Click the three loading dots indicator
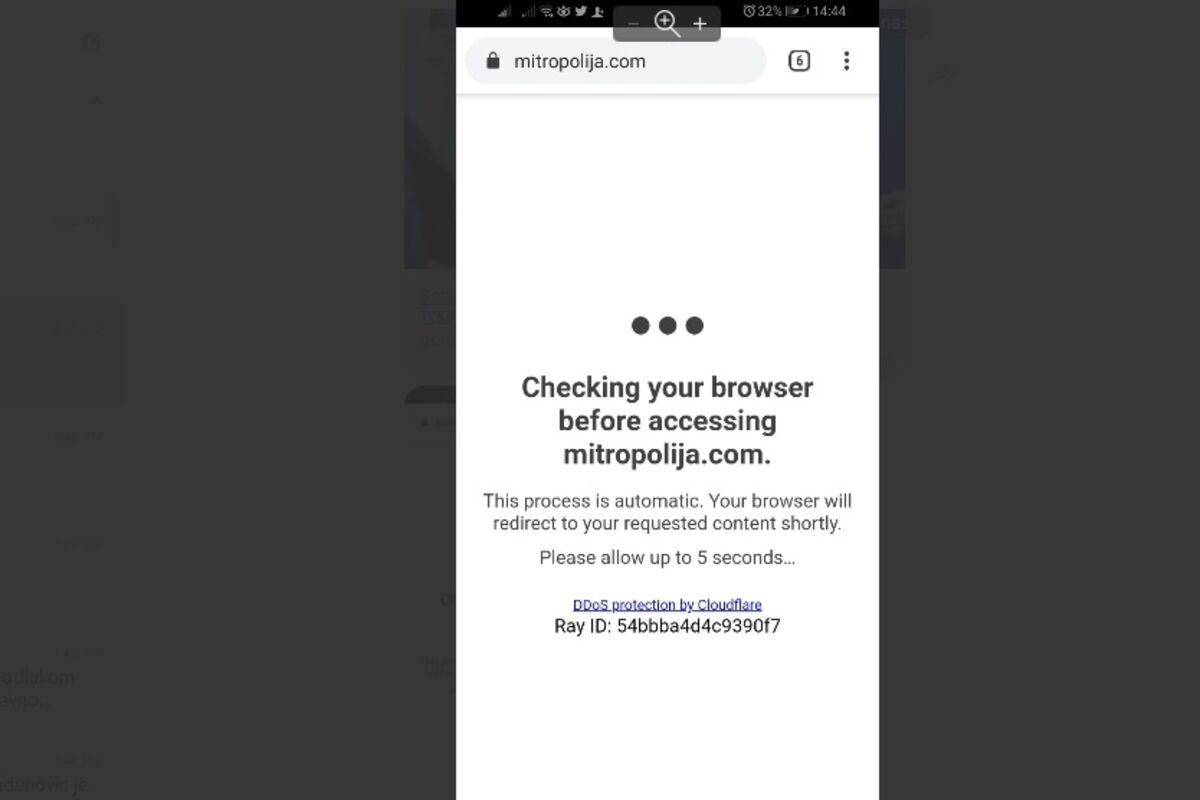The height and width of the screenshot is (800, 1200). coord(667,325)
